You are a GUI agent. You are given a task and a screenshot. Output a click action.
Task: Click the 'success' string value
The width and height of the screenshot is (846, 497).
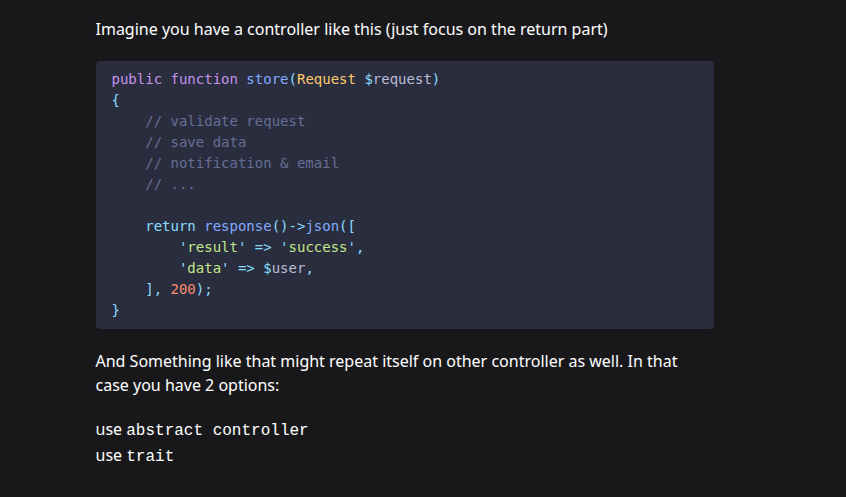coord(317,247)
